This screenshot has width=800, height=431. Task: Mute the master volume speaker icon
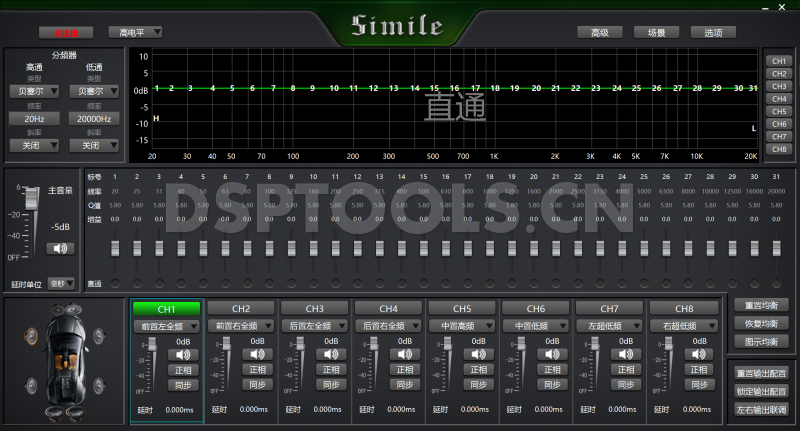pyautogui.click(x=62, y=248)
